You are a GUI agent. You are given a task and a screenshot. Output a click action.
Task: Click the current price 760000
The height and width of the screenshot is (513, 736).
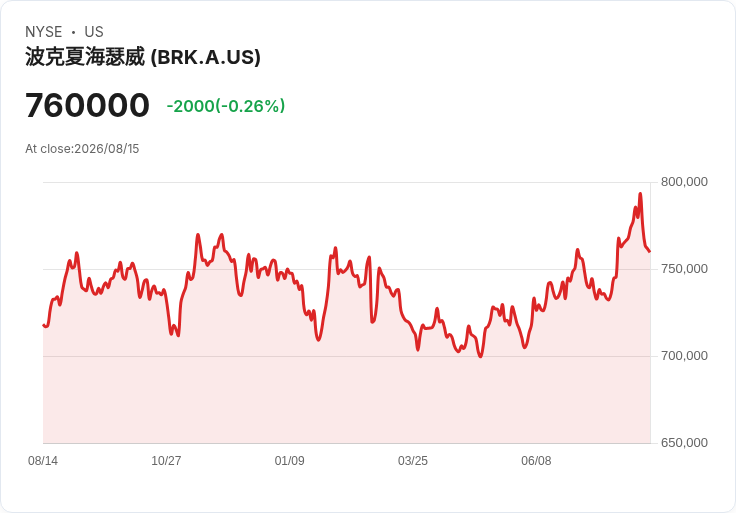(x=87, y=105)
